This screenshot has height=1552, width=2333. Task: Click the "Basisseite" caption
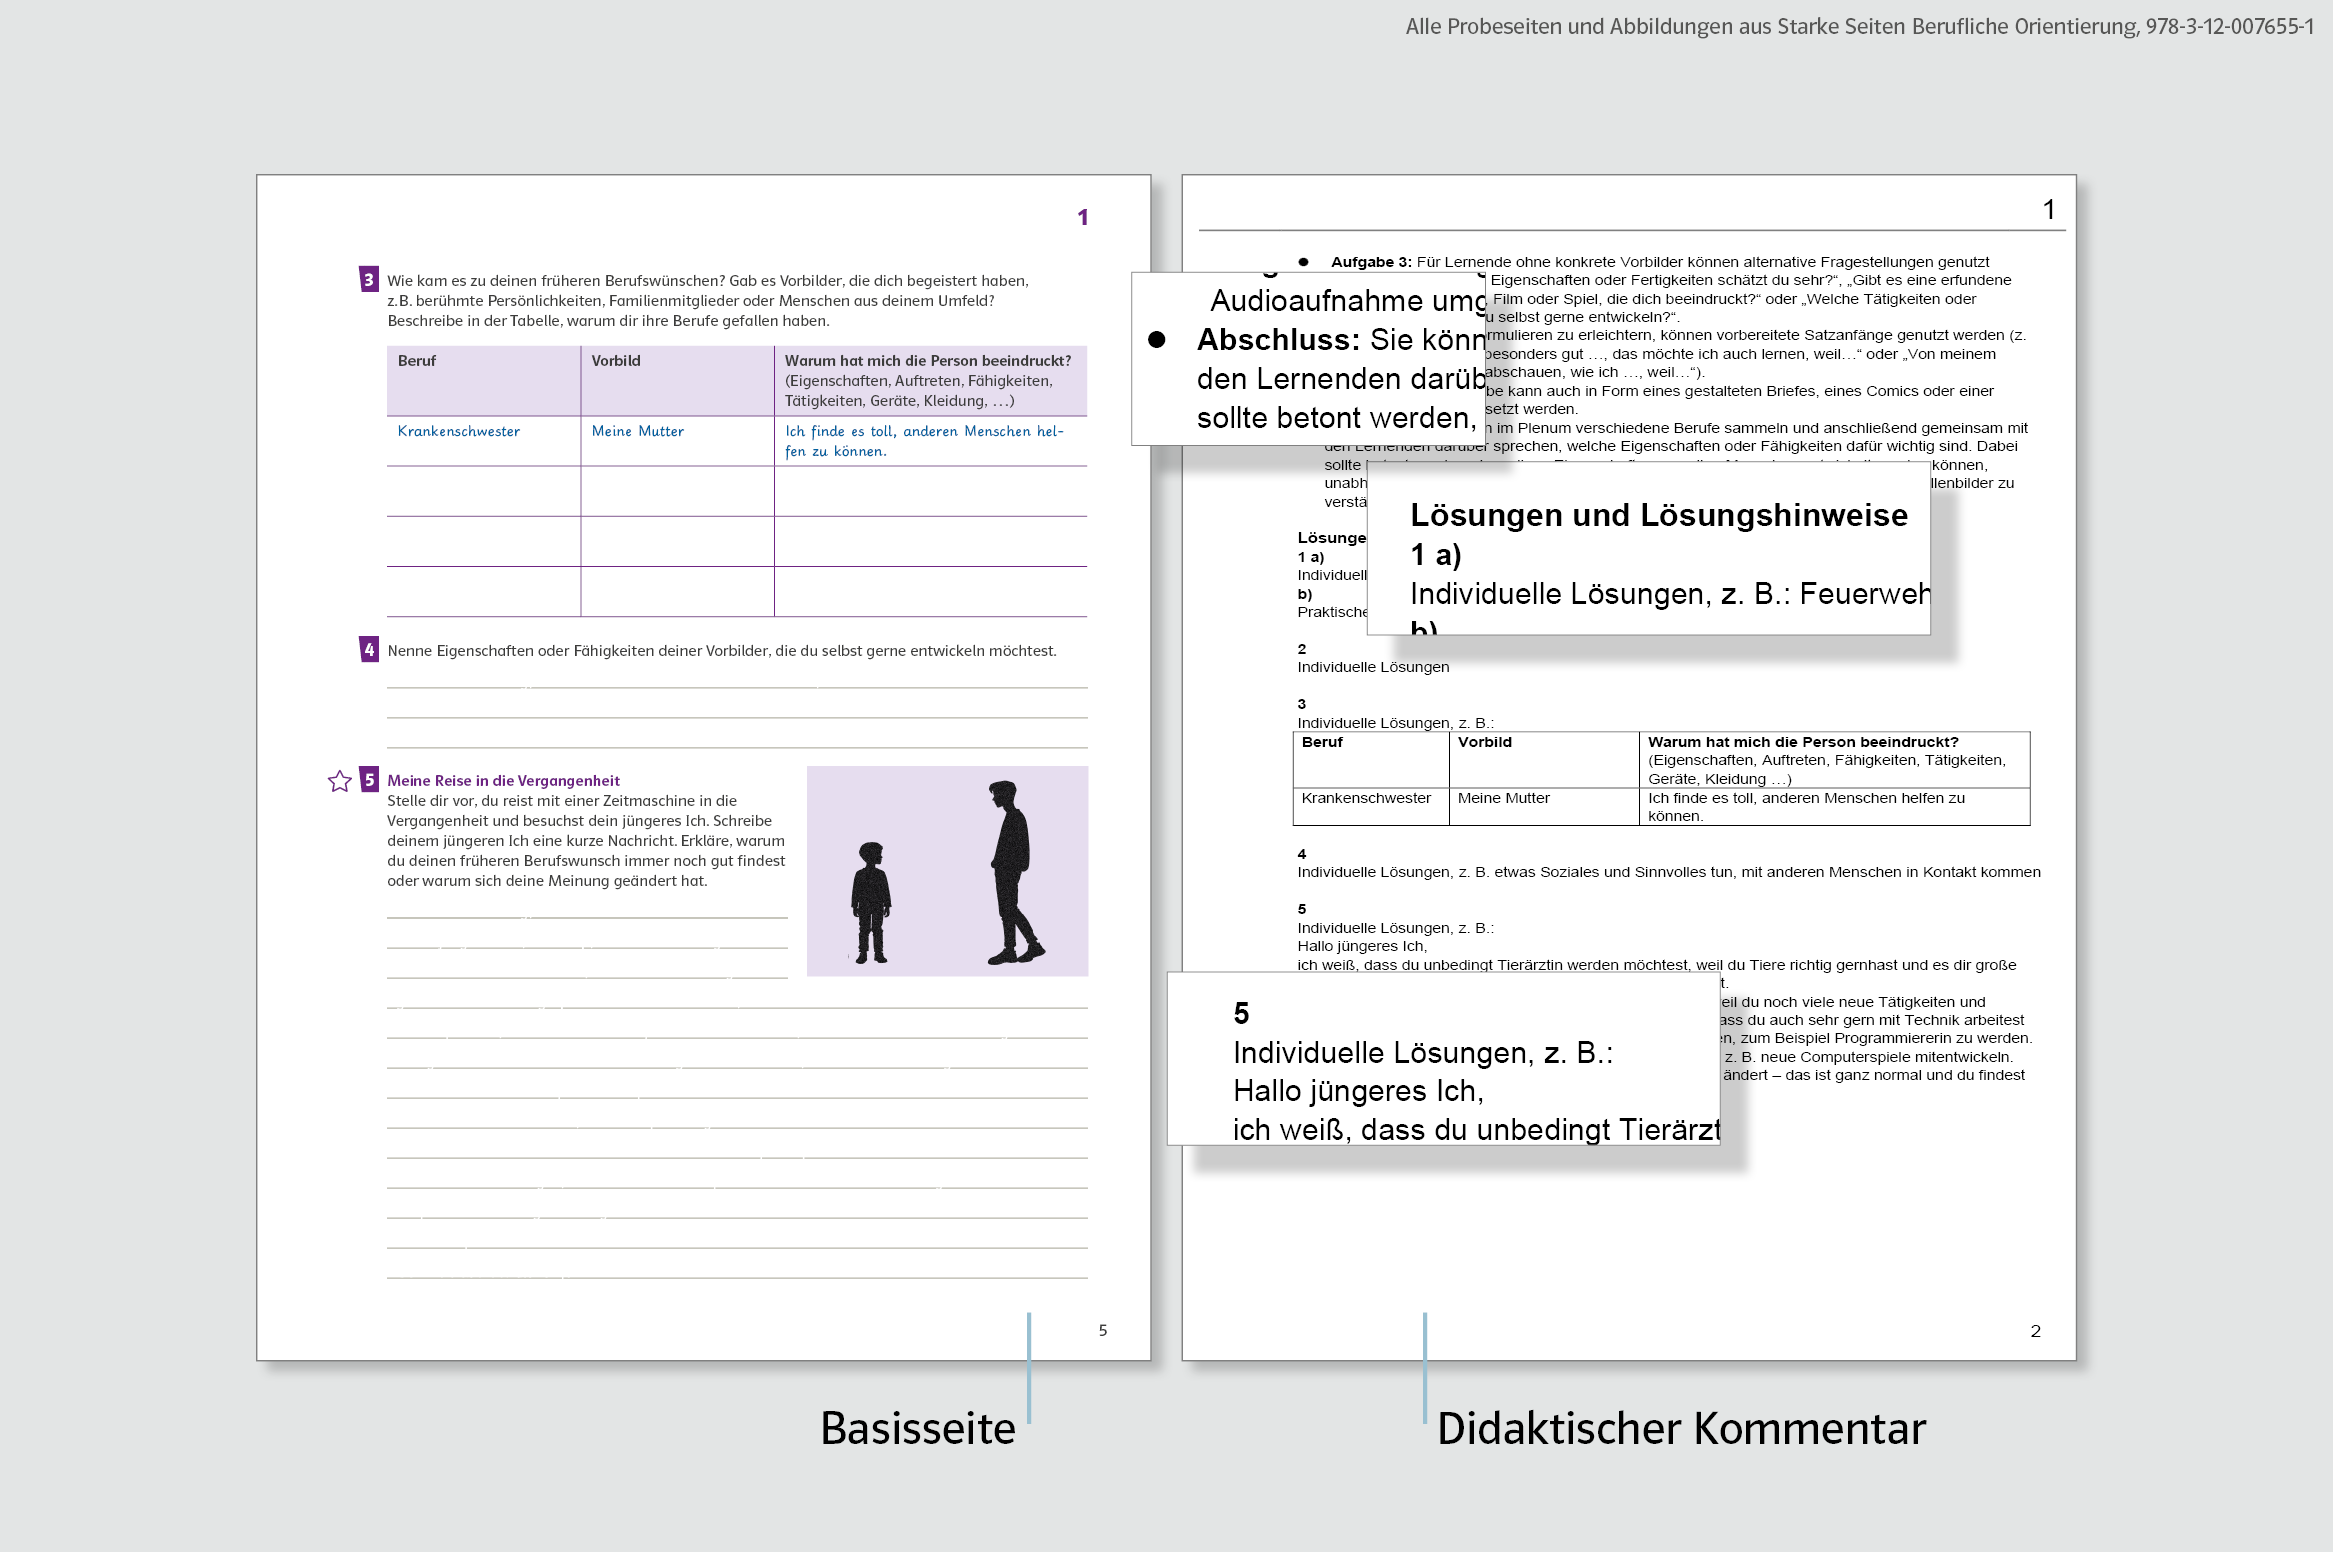click(x=918, y=1428)
